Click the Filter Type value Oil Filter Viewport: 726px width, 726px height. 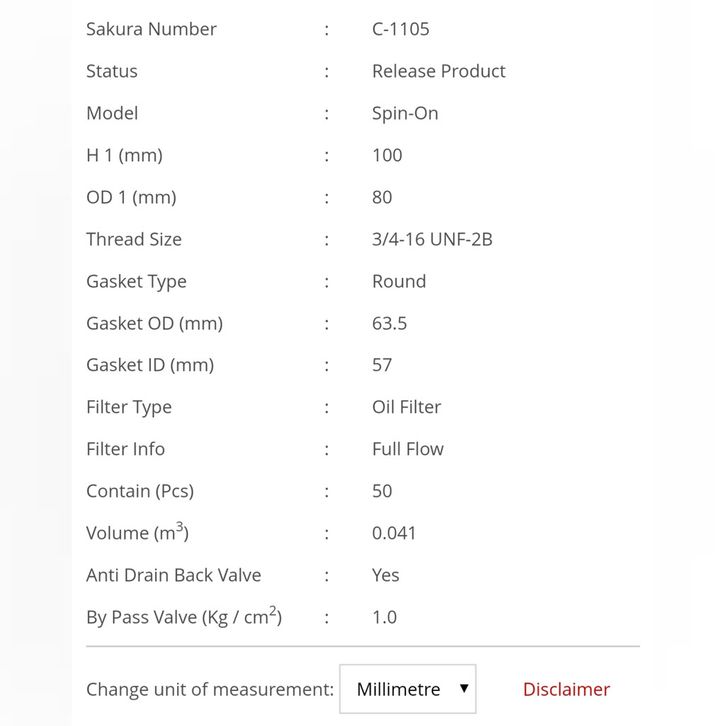coord(406,407)
